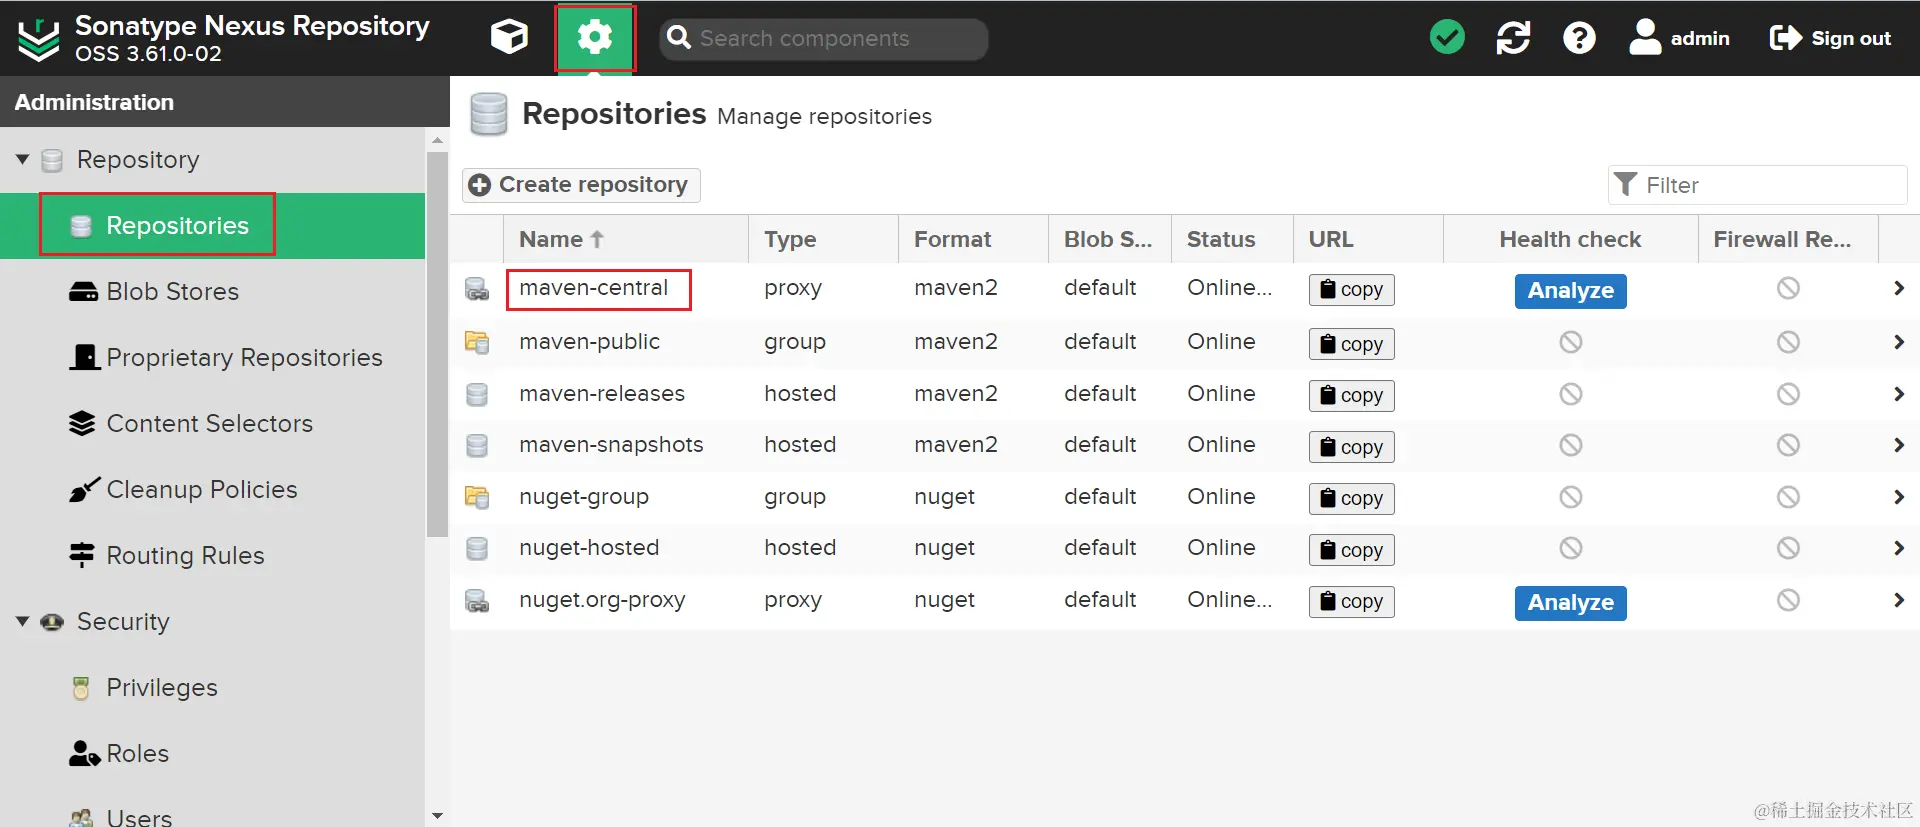Image resolution: width=1920 pixels, height=827 pixels.
Task: Copy the URL for nuget.org-proxy
Action: click(x=1351, y=601)
